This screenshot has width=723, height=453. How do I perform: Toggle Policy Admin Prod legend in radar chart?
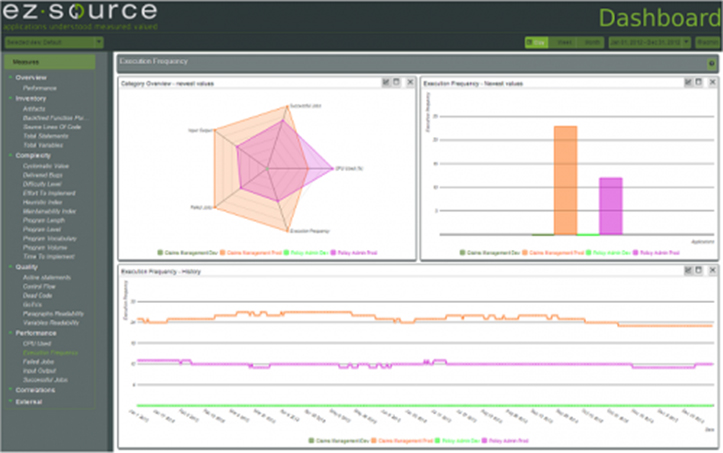pos(354,253)
